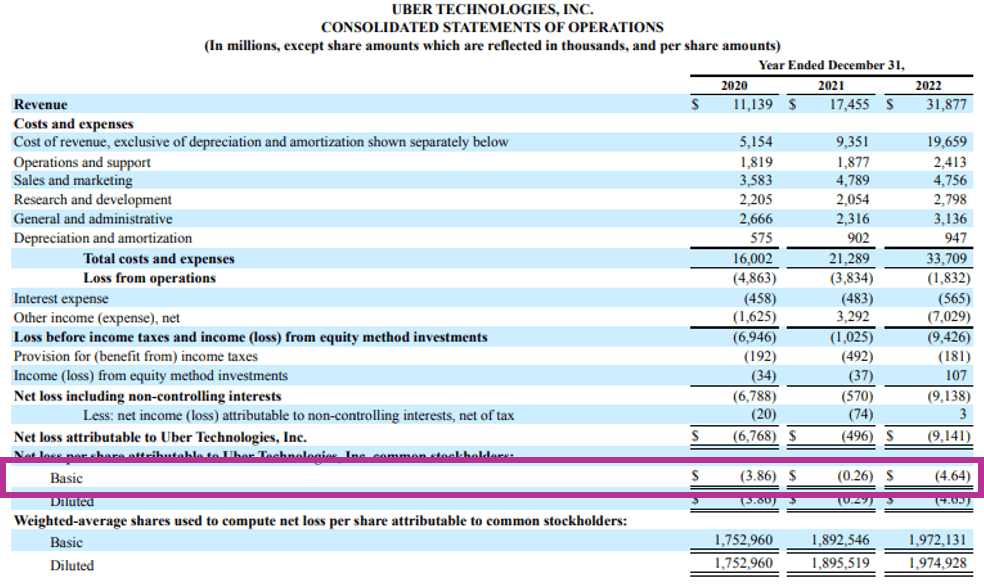Select Provision for income taxes label
Screen dimensions: 984x587
(136, 356)
